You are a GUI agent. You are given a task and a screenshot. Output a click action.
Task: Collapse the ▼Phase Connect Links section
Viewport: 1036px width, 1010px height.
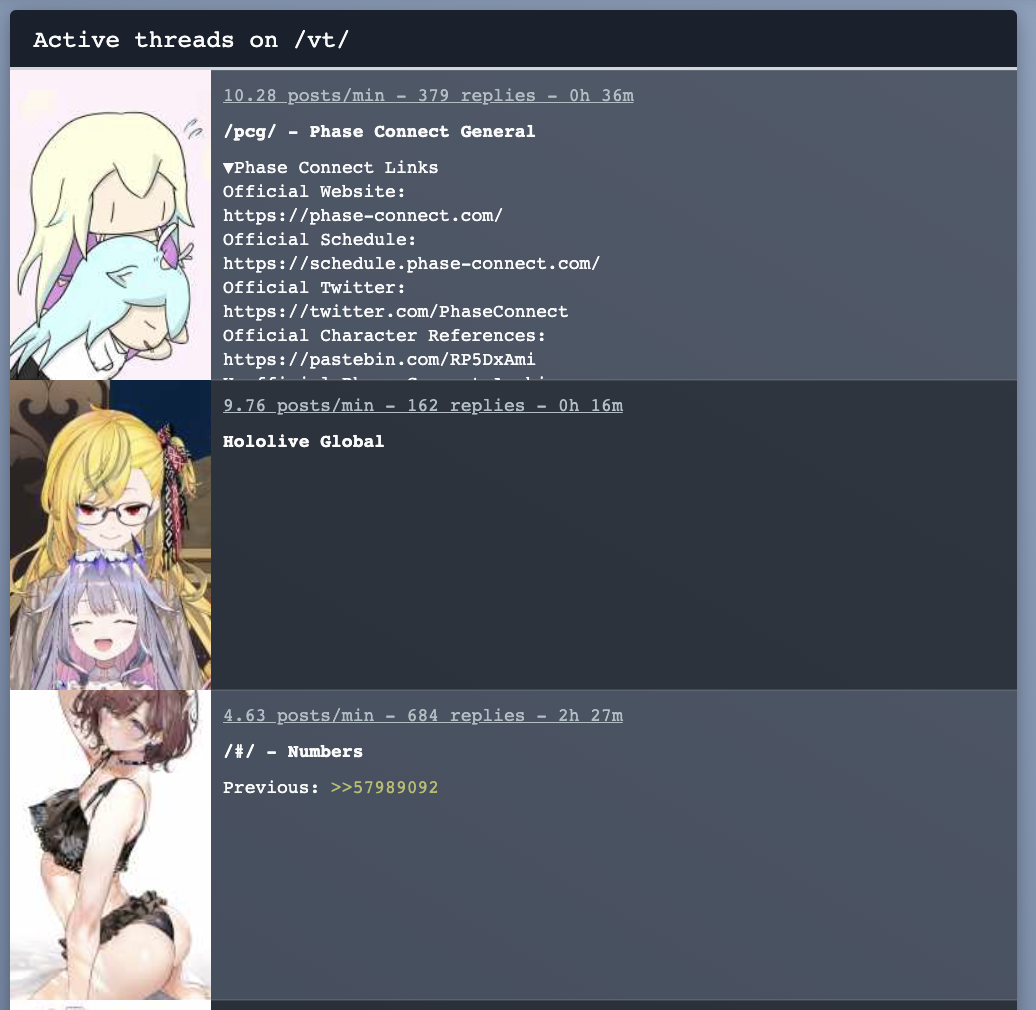[x=330, y=168]
